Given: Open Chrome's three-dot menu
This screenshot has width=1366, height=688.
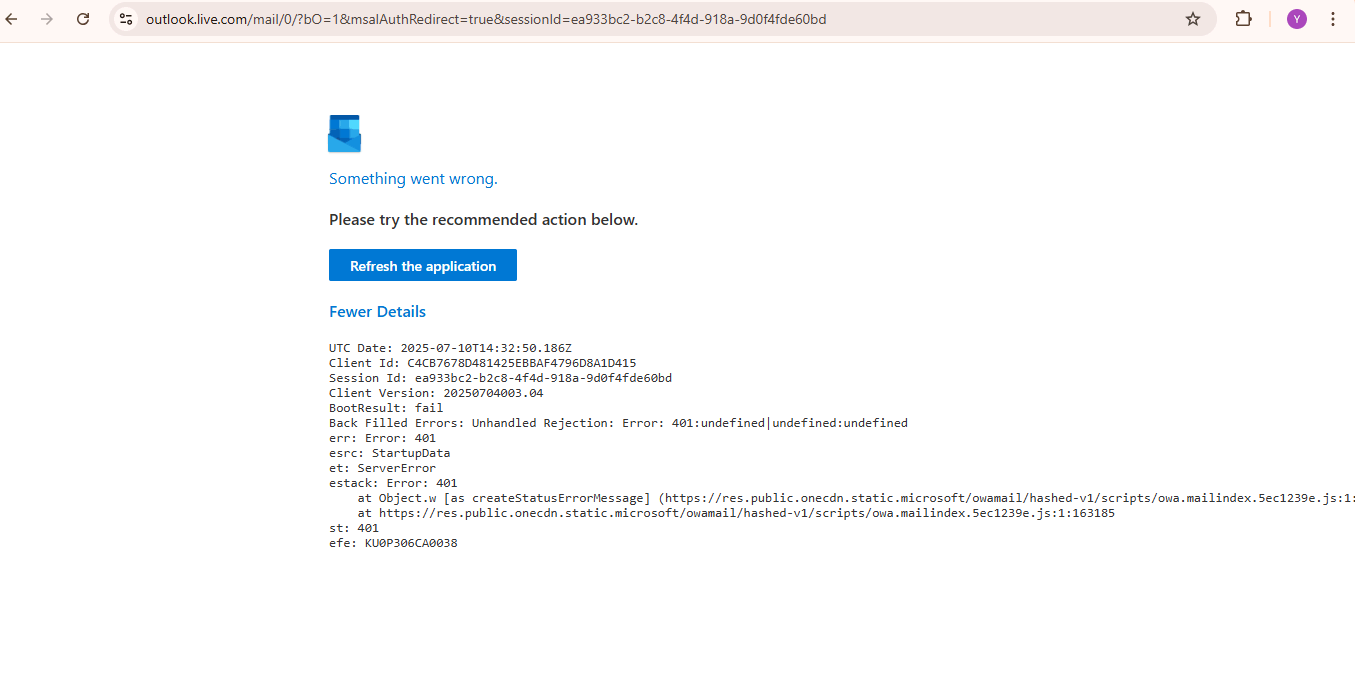Looking at the screenshot, I should 1333,19.
